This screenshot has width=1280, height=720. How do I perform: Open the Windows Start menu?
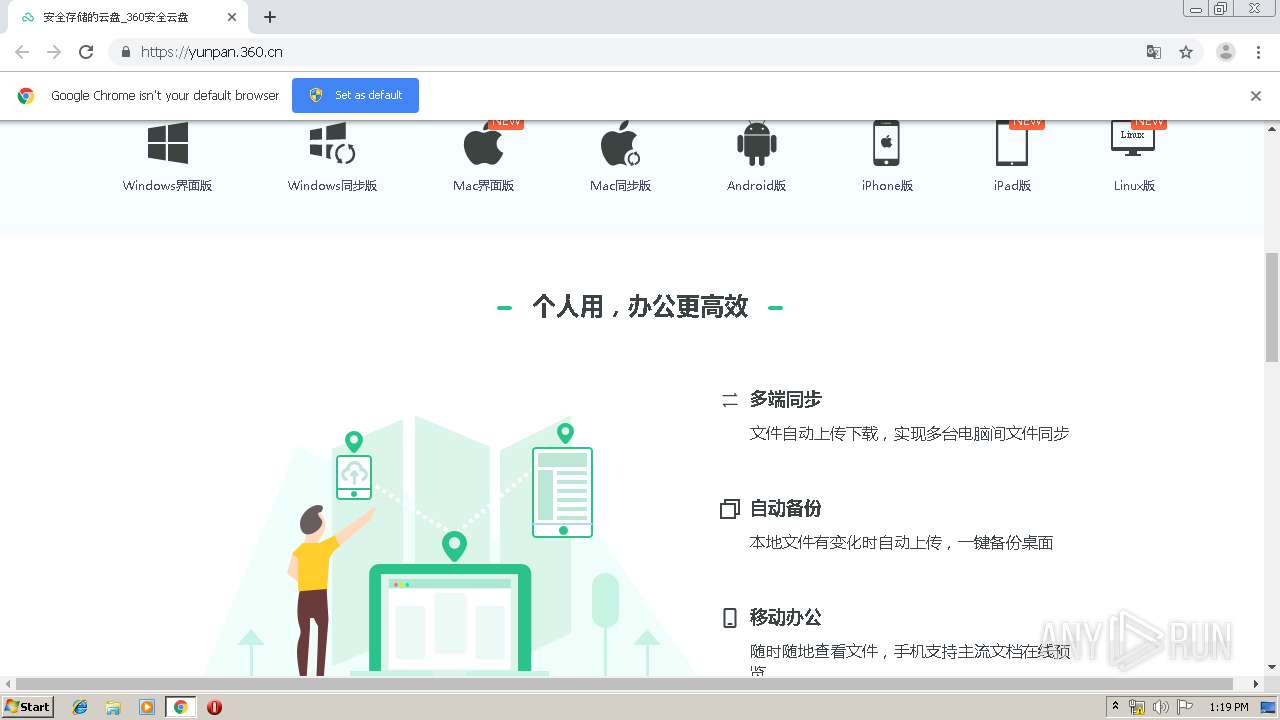(28, 706)
